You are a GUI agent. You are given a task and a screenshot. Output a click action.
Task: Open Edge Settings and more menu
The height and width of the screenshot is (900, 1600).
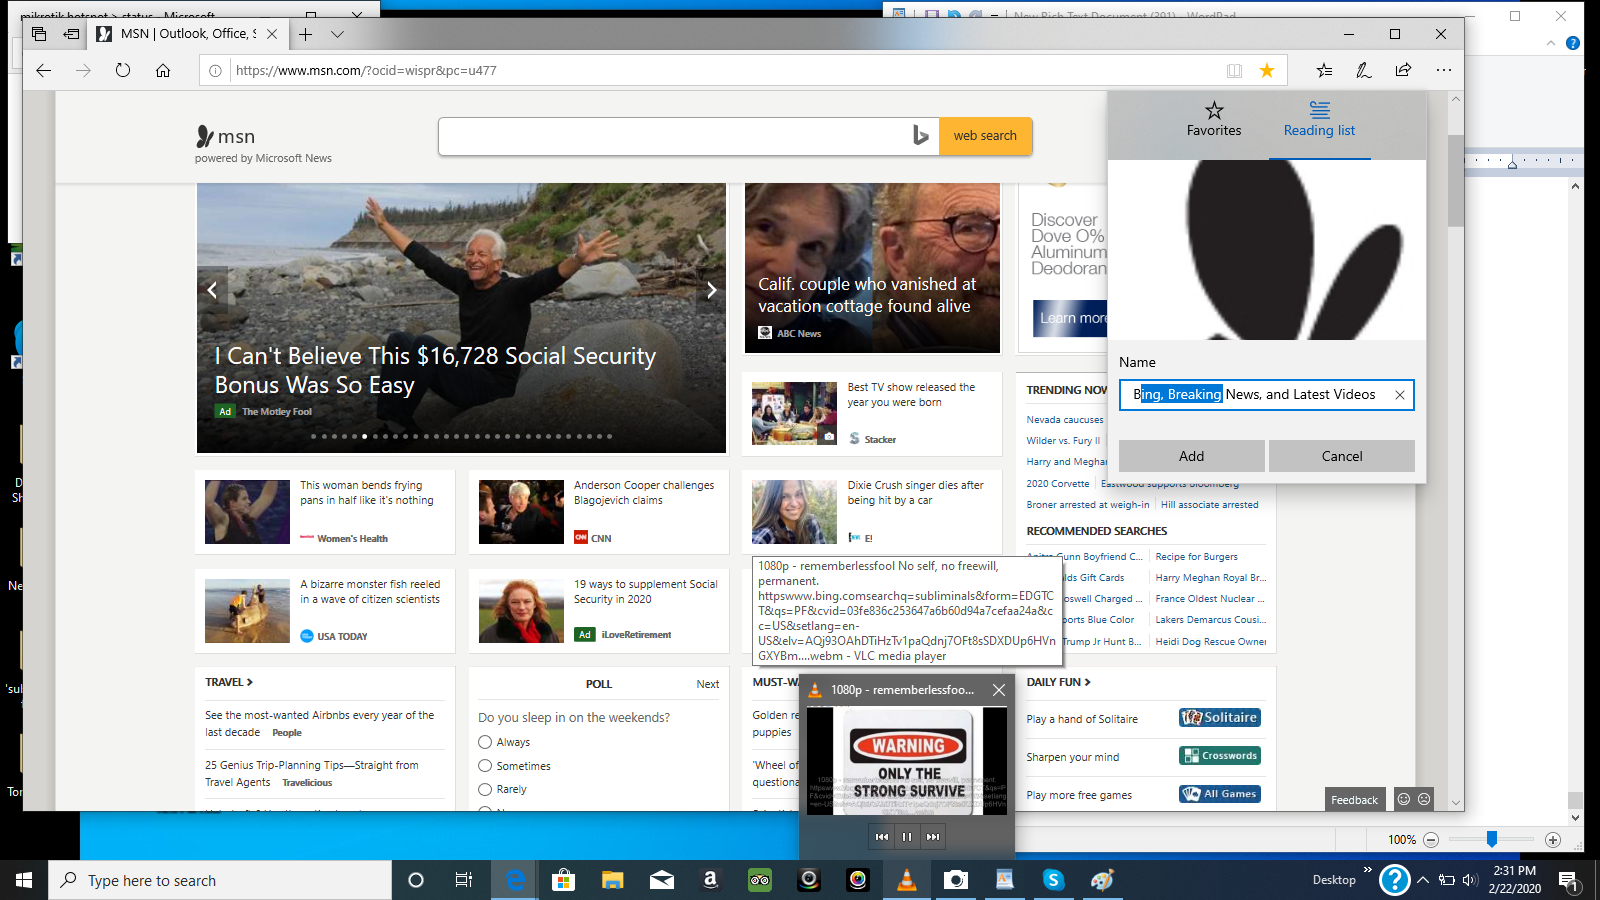1443,70
